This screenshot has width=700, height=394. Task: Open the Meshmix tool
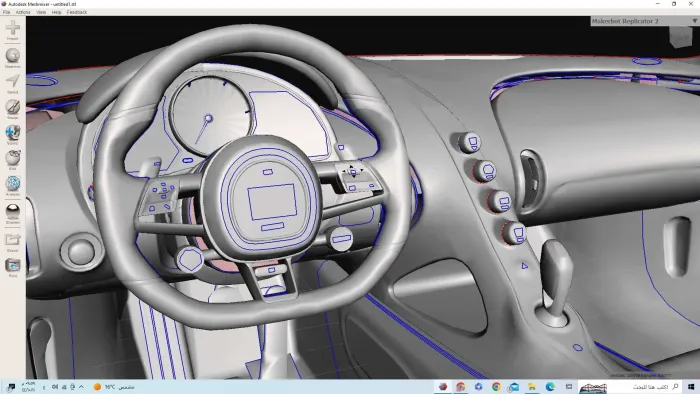point(12,58)
